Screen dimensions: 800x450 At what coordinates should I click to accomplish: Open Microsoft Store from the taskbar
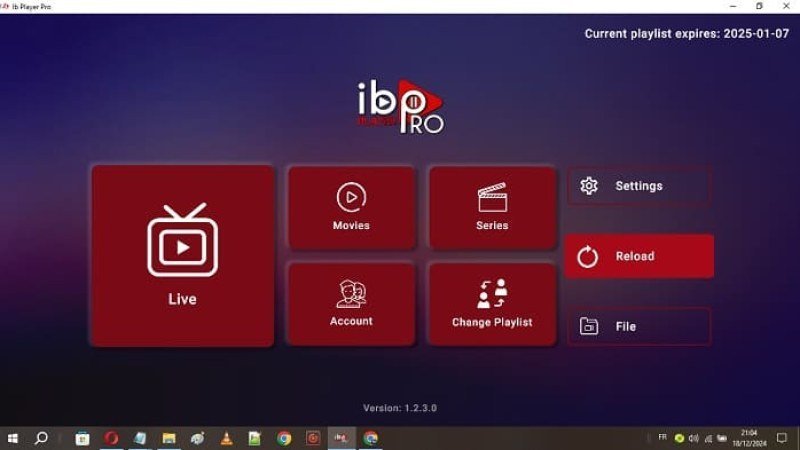click(82, 438)
